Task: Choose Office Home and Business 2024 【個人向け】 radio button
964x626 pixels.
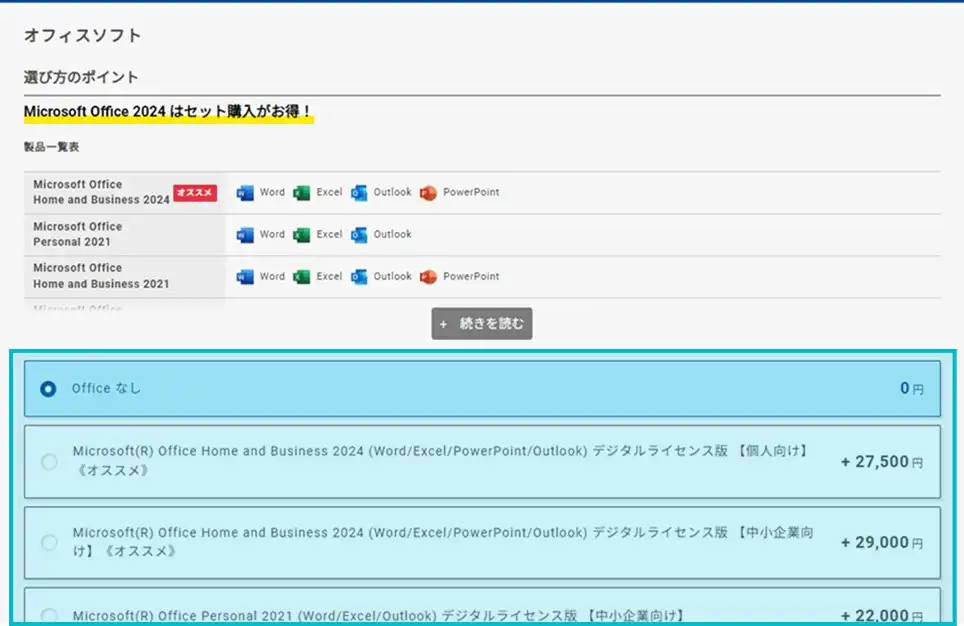Action: [49, 462]
